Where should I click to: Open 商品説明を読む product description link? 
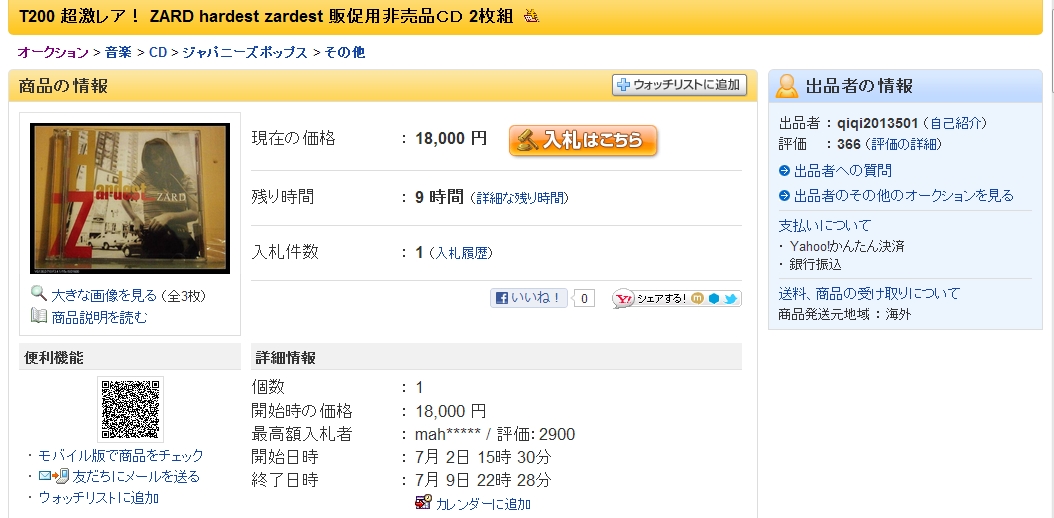pyautogui.click(x=99, y=317)
